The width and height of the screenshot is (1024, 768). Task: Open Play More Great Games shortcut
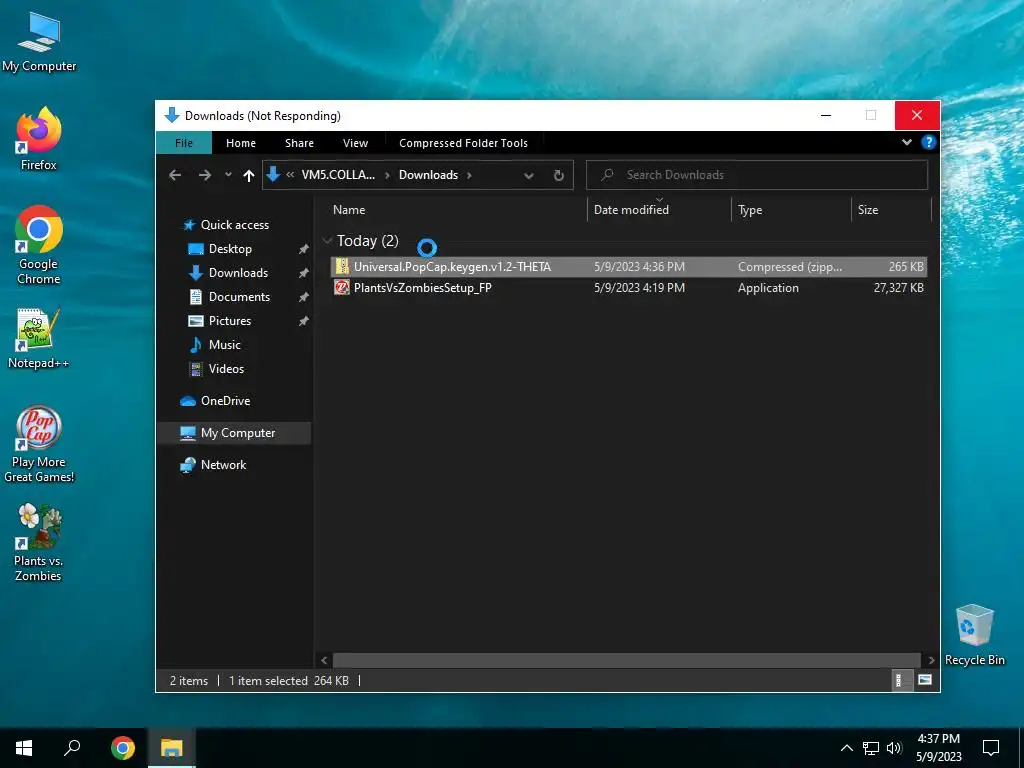point(39,444)
